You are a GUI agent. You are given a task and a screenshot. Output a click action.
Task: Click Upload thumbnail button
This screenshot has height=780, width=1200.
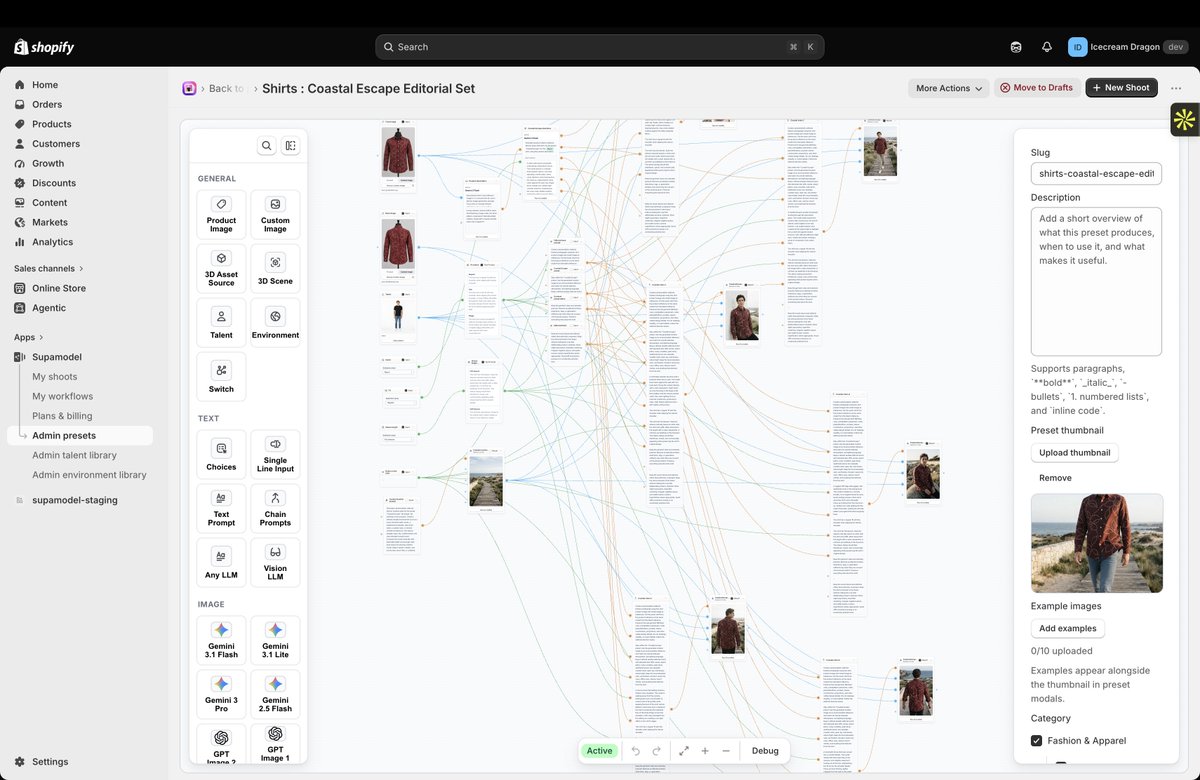(1075, 453)
